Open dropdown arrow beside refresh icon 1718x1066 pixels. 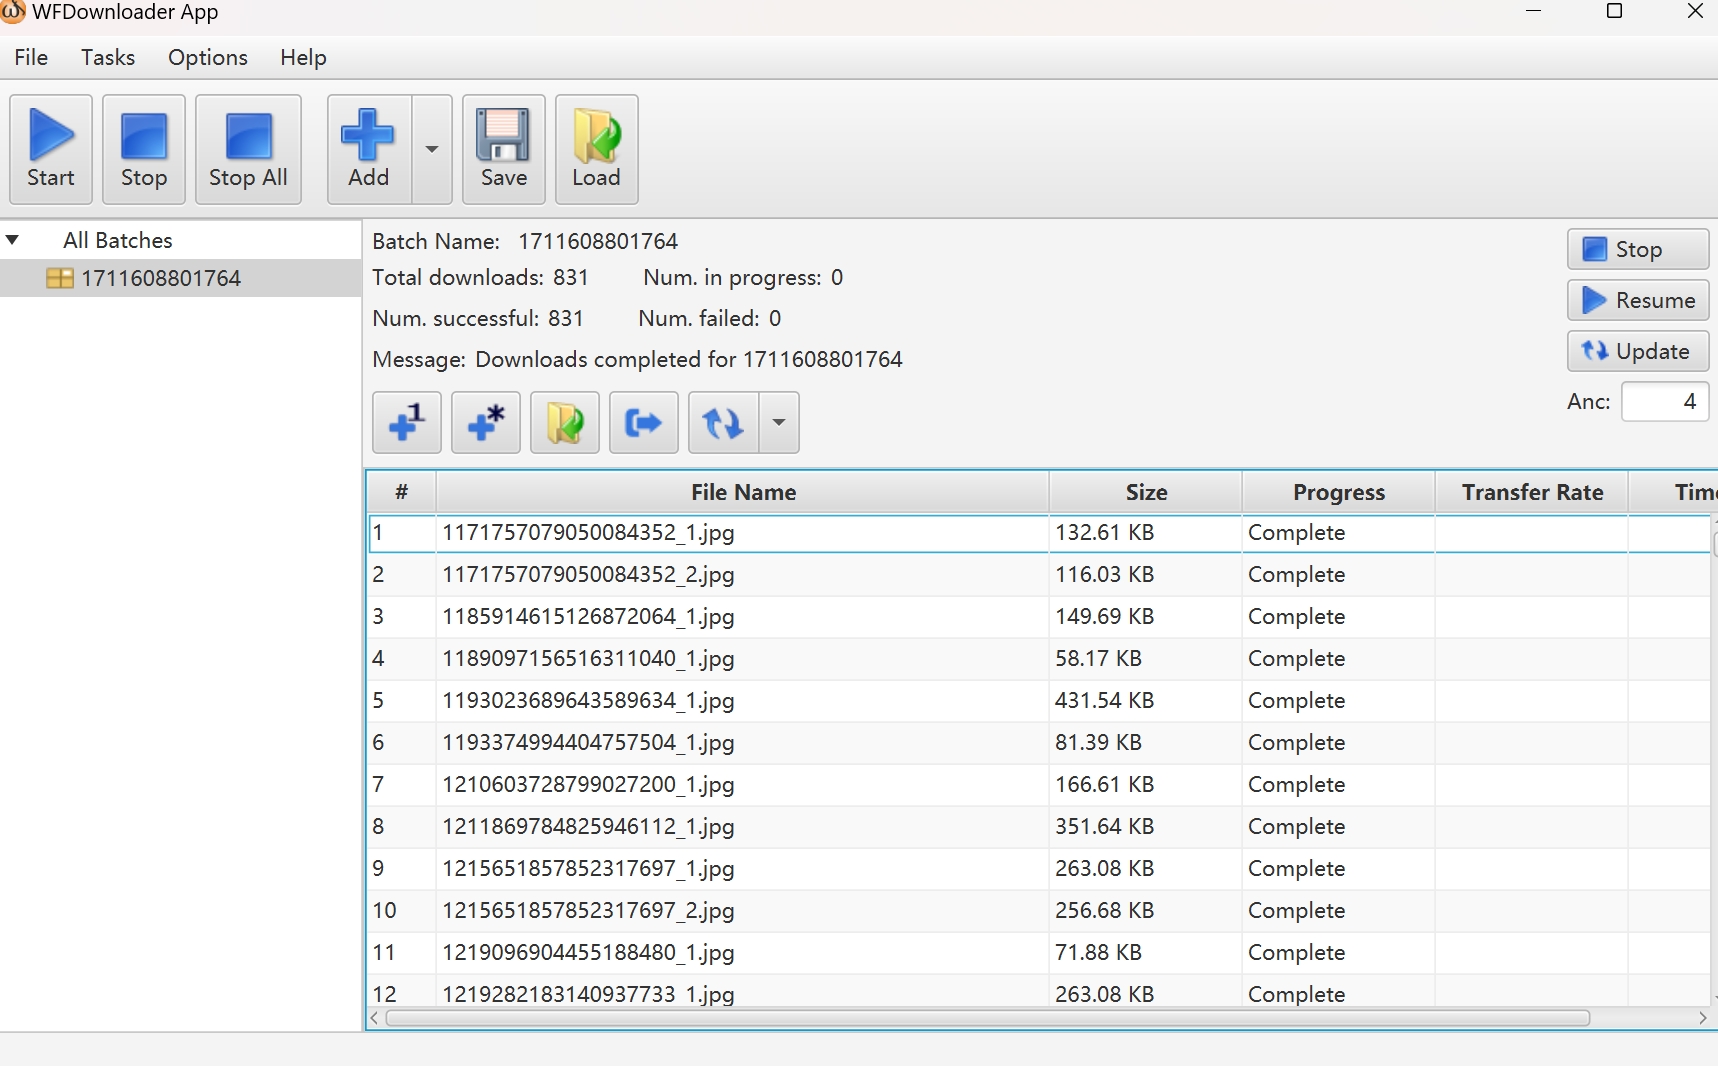[779, 423]
